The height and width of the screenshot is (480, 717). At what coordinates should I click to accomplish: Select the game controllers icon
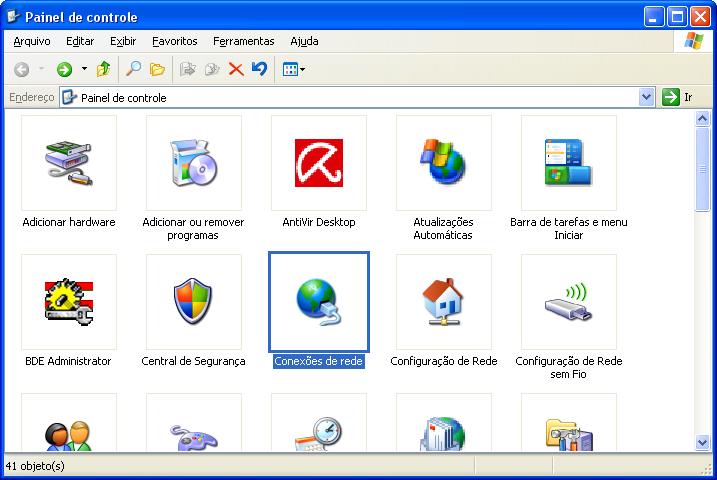[x=194, y=422]
